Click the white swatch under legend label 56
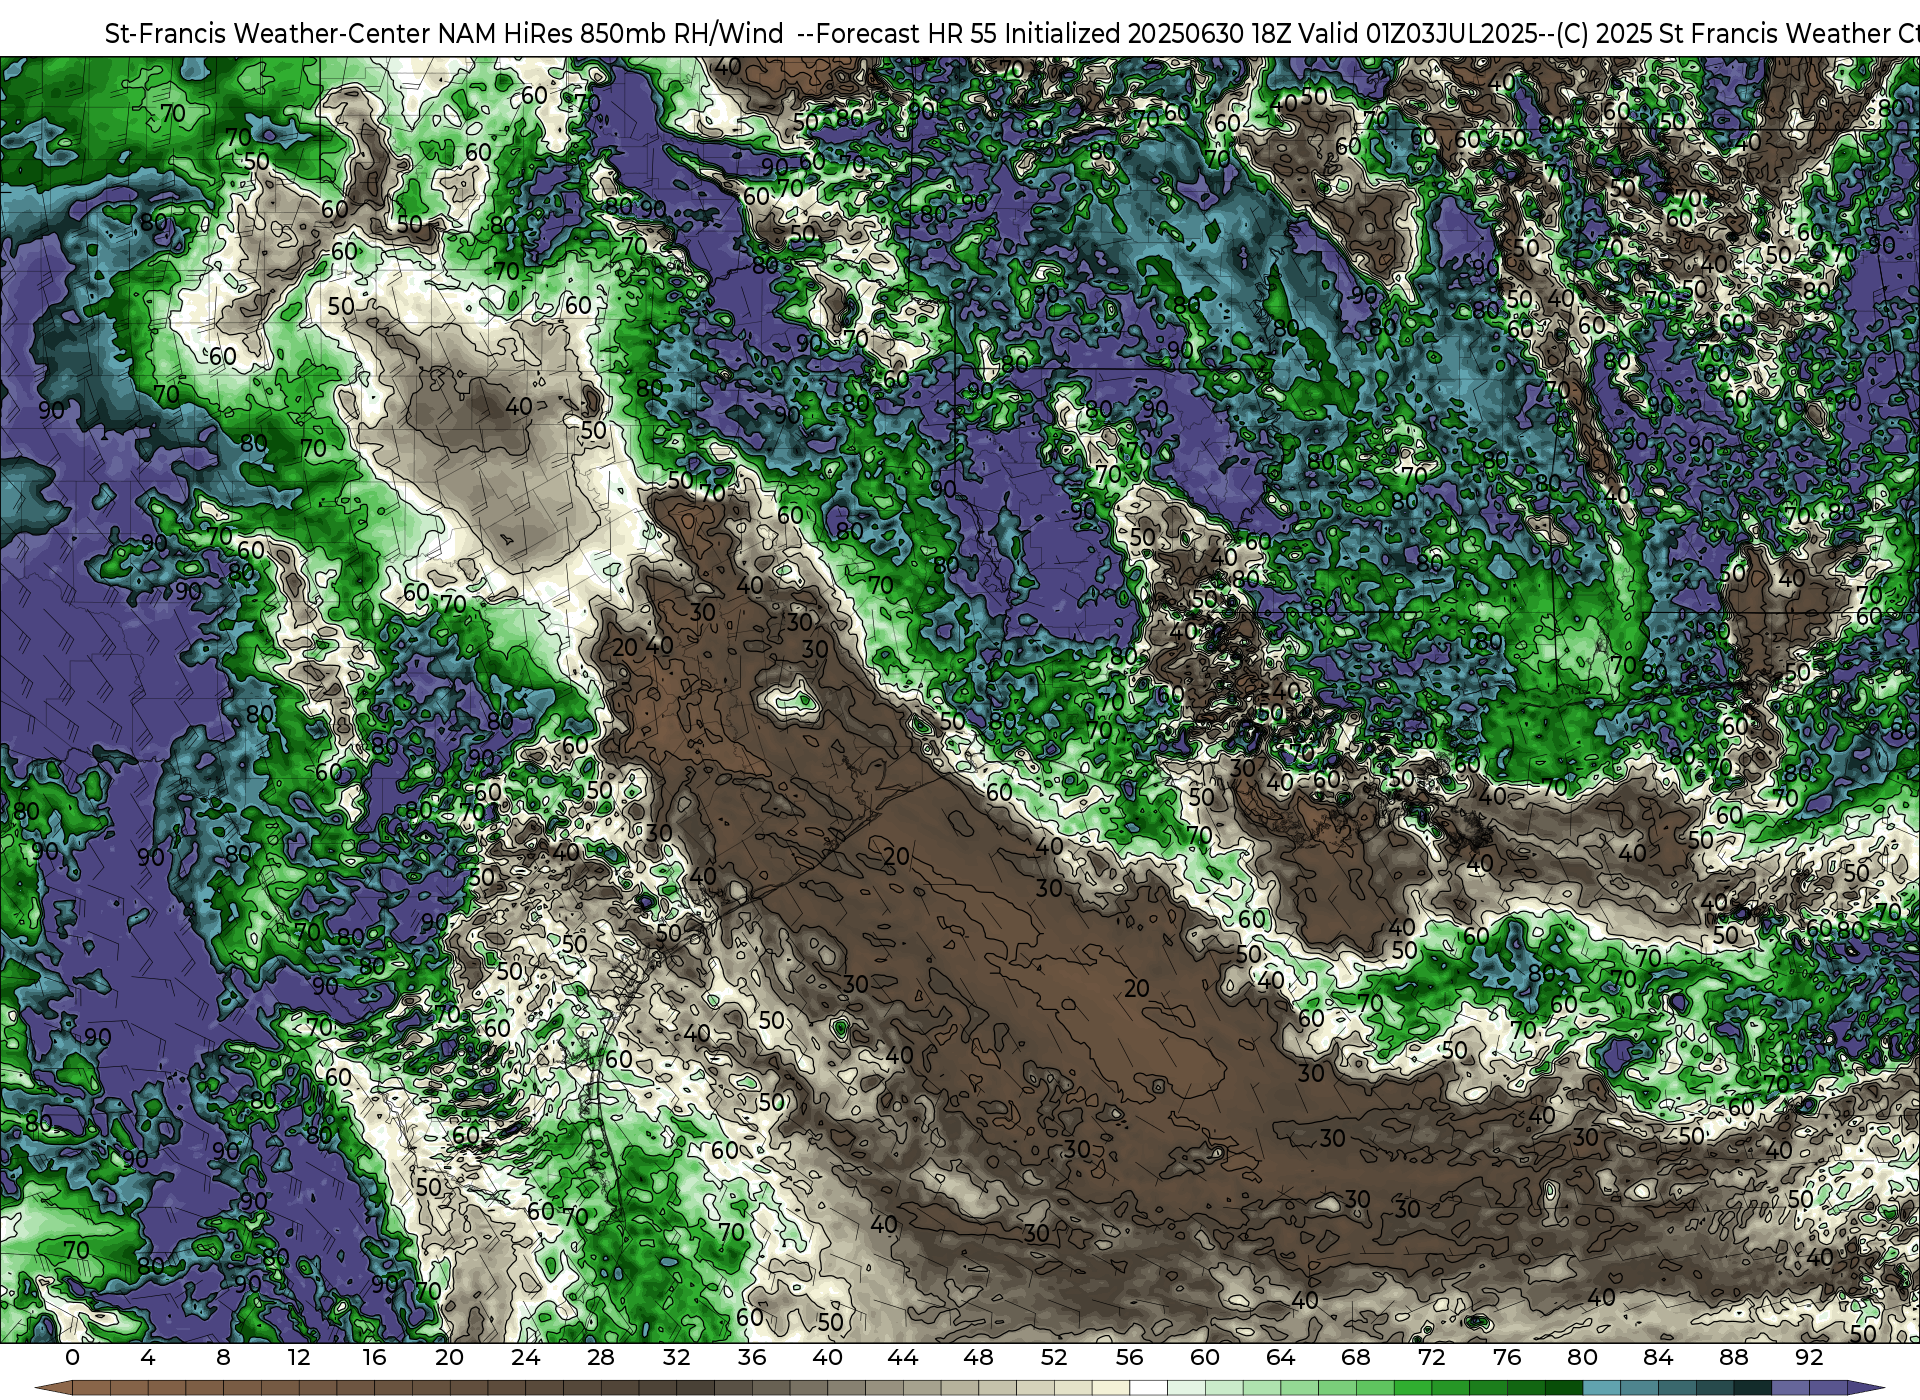1920x1400 pixels. pos(1148,1388)
